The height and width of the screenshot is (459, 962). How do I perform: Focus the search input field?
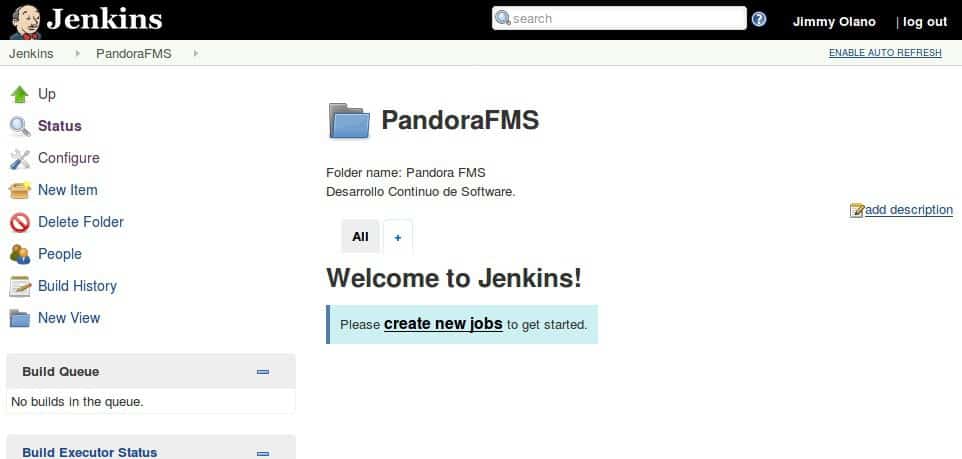618,18
